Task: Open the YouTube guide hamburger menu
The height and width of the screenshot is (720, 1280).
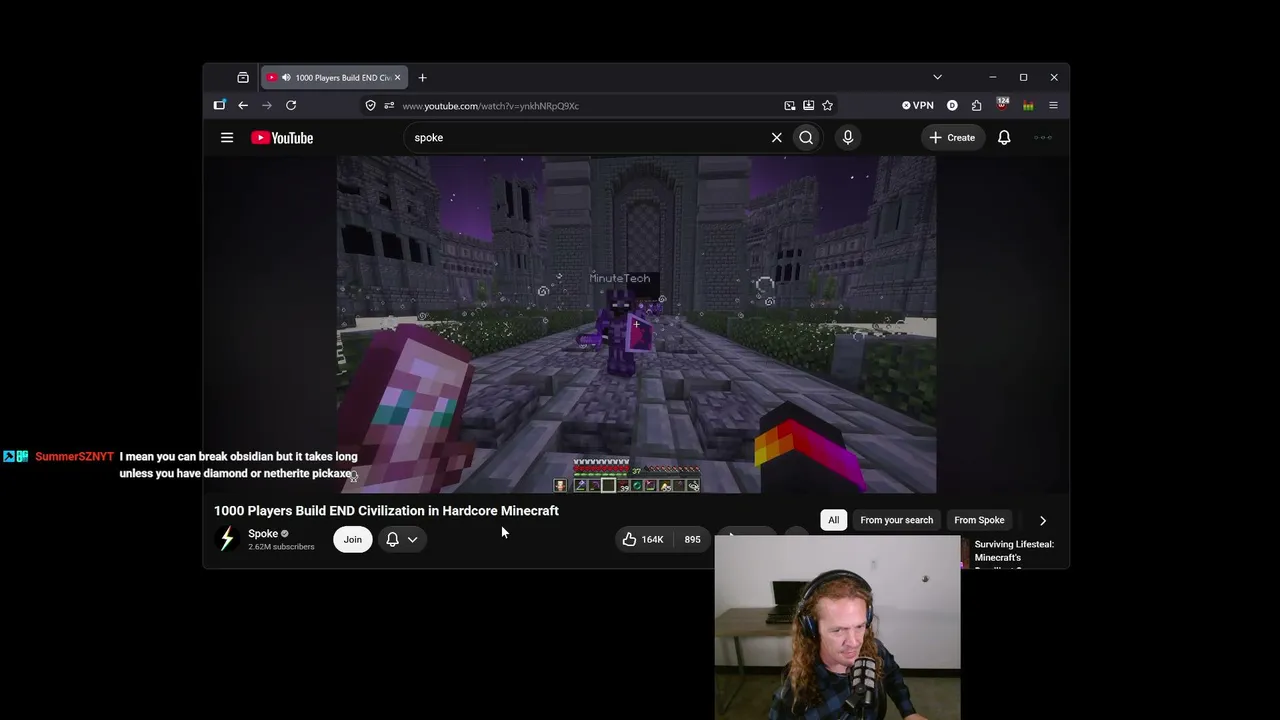Action: 227,138
